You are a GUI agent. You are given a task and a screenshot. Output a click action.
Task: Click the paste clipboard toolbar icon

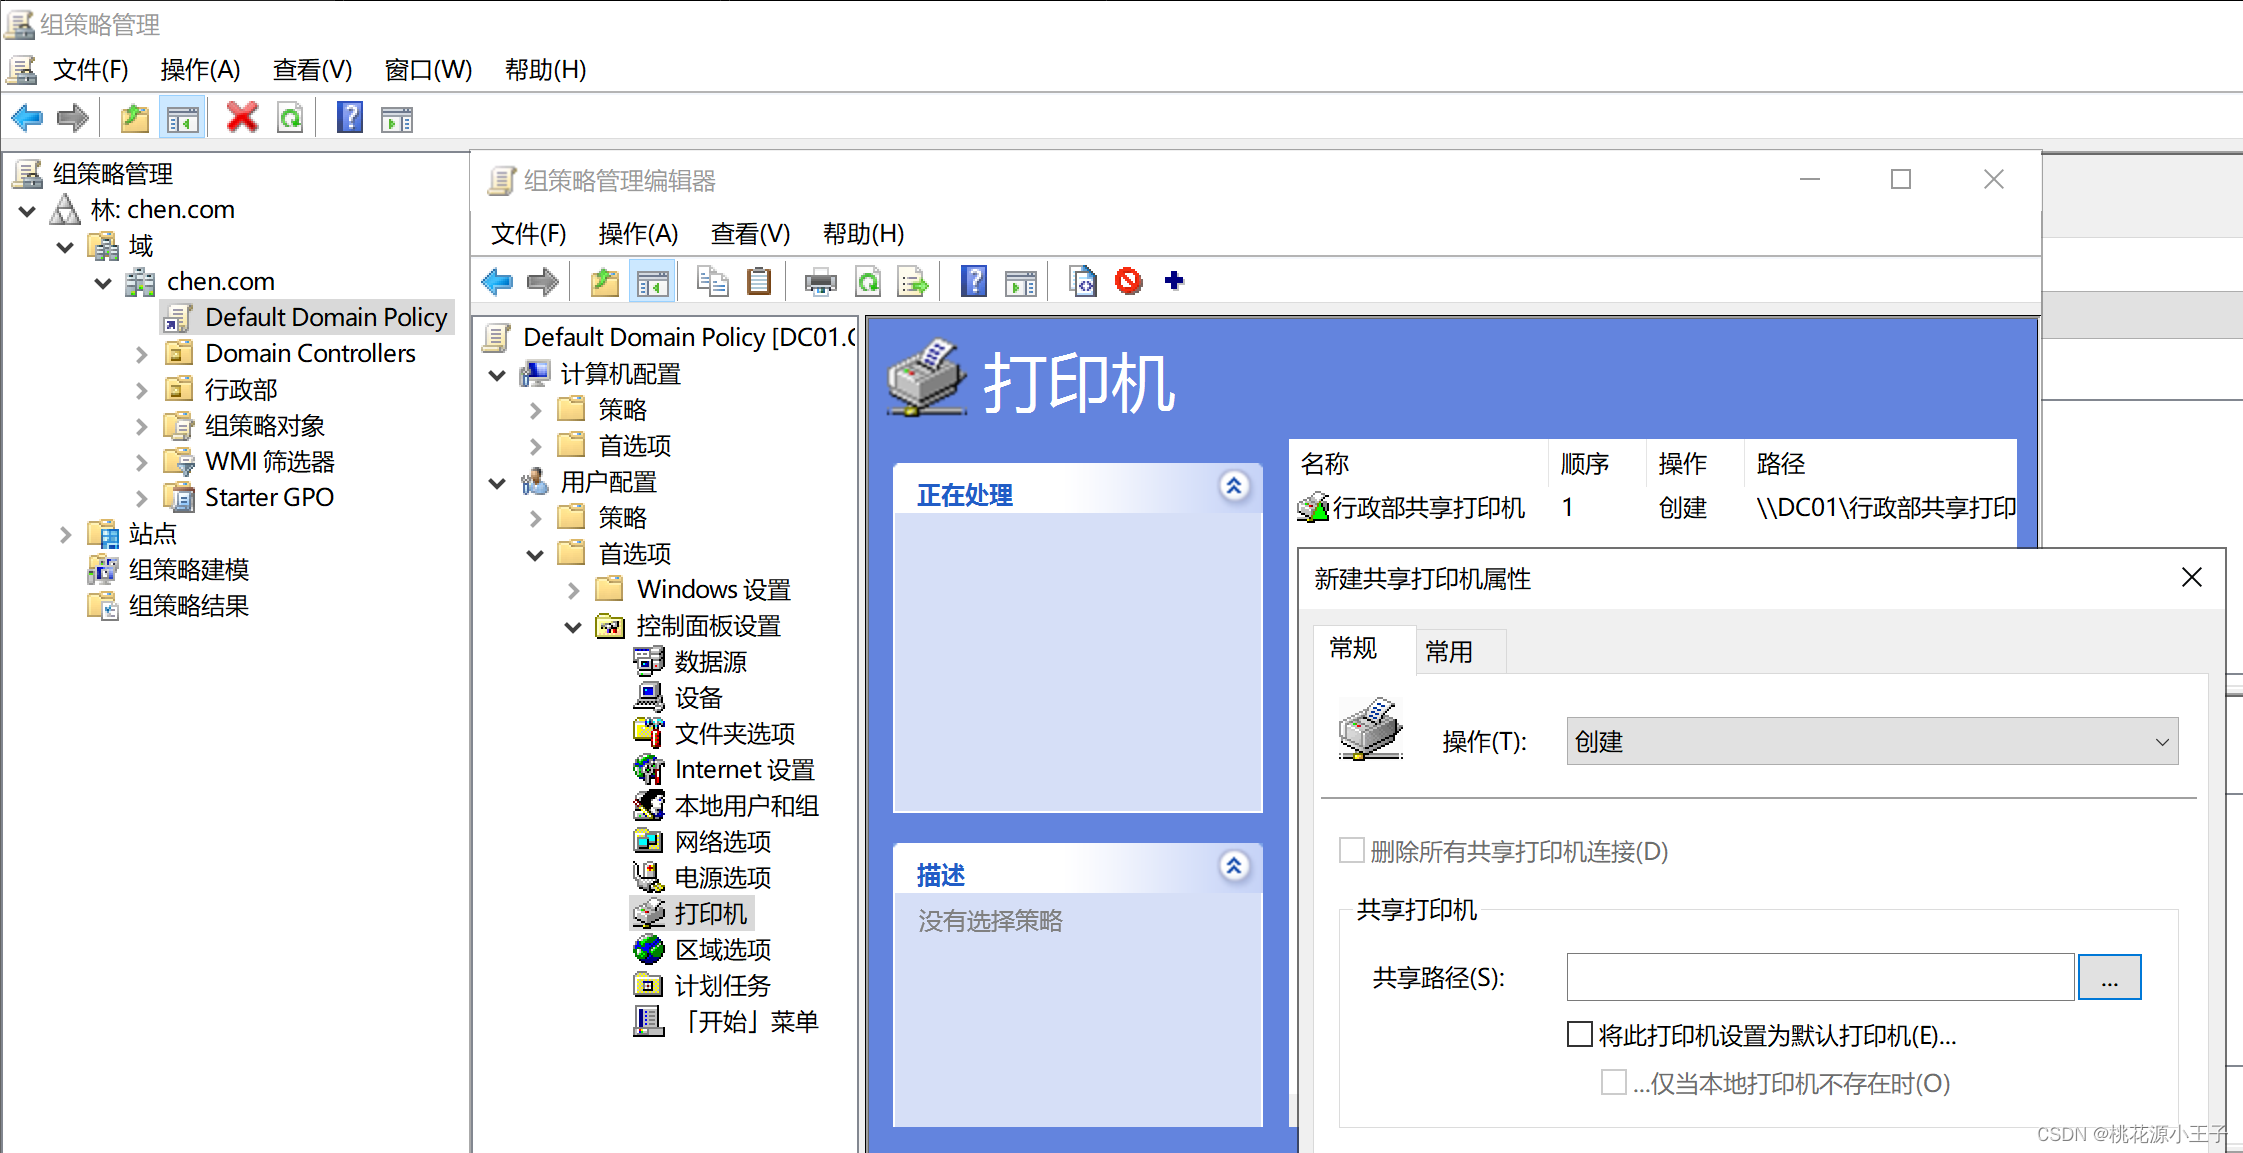[759, 281]
